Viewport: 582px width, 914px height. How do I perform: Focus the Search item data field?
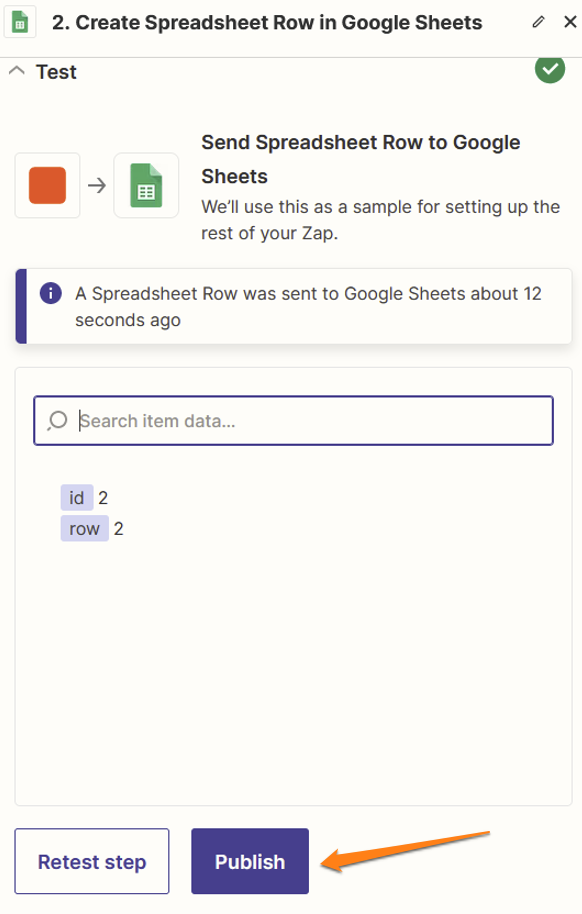click(293, 420)
